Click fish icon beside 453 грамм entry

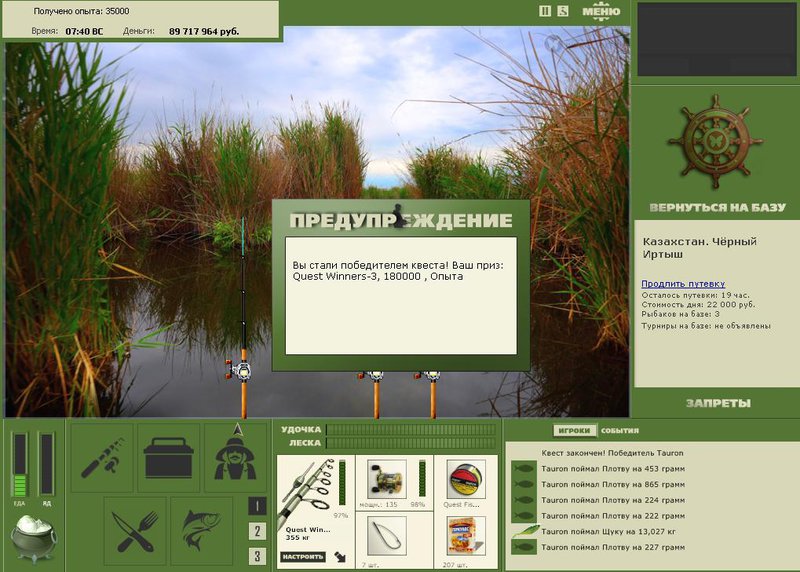tap(524, 468)
